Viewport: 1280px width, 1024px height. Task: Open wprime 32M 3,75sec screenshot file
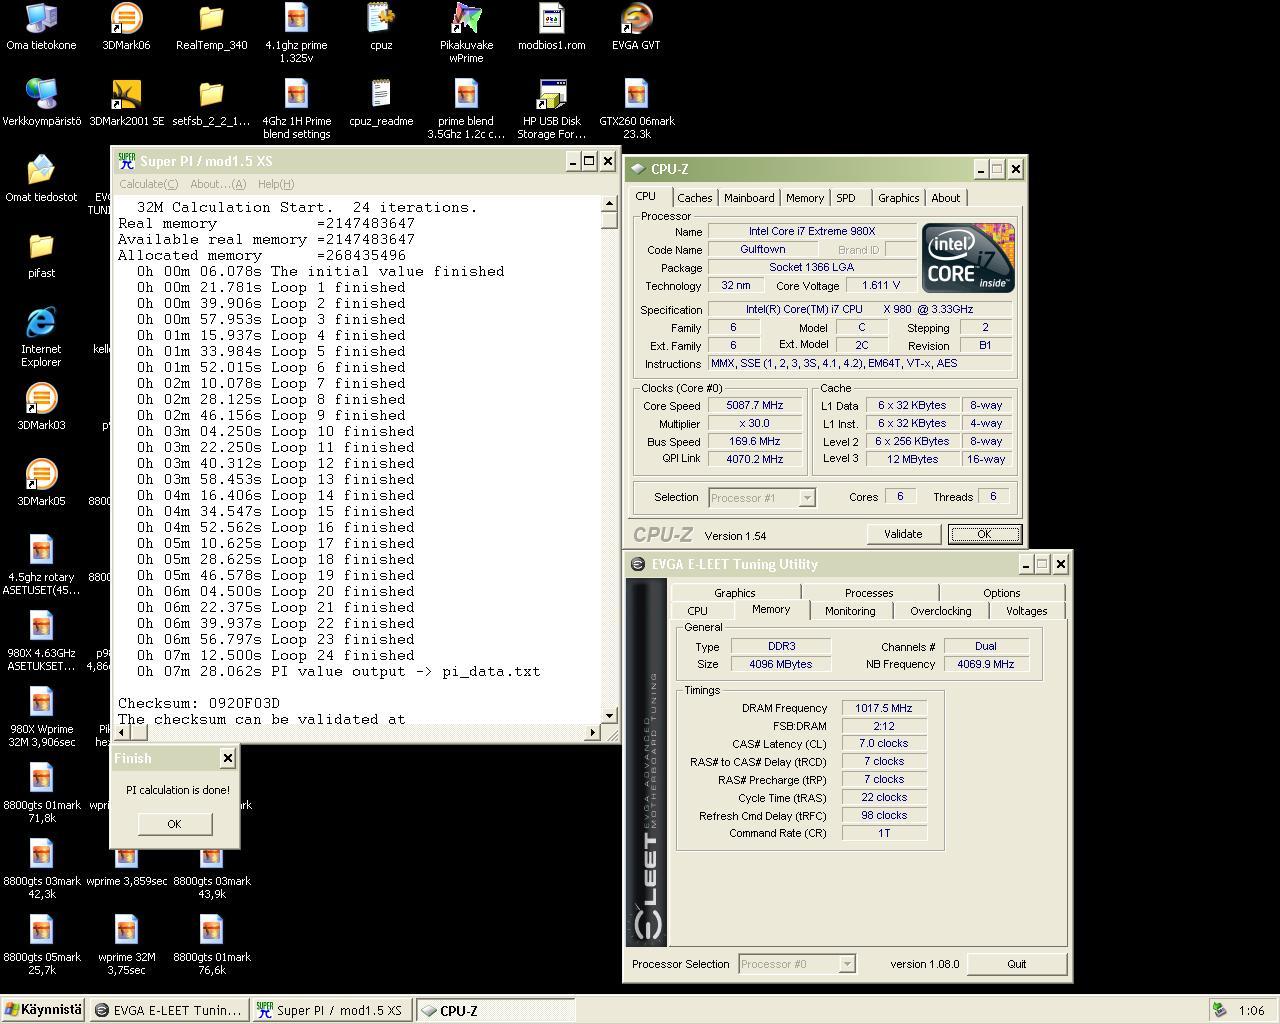click(126, 945)
